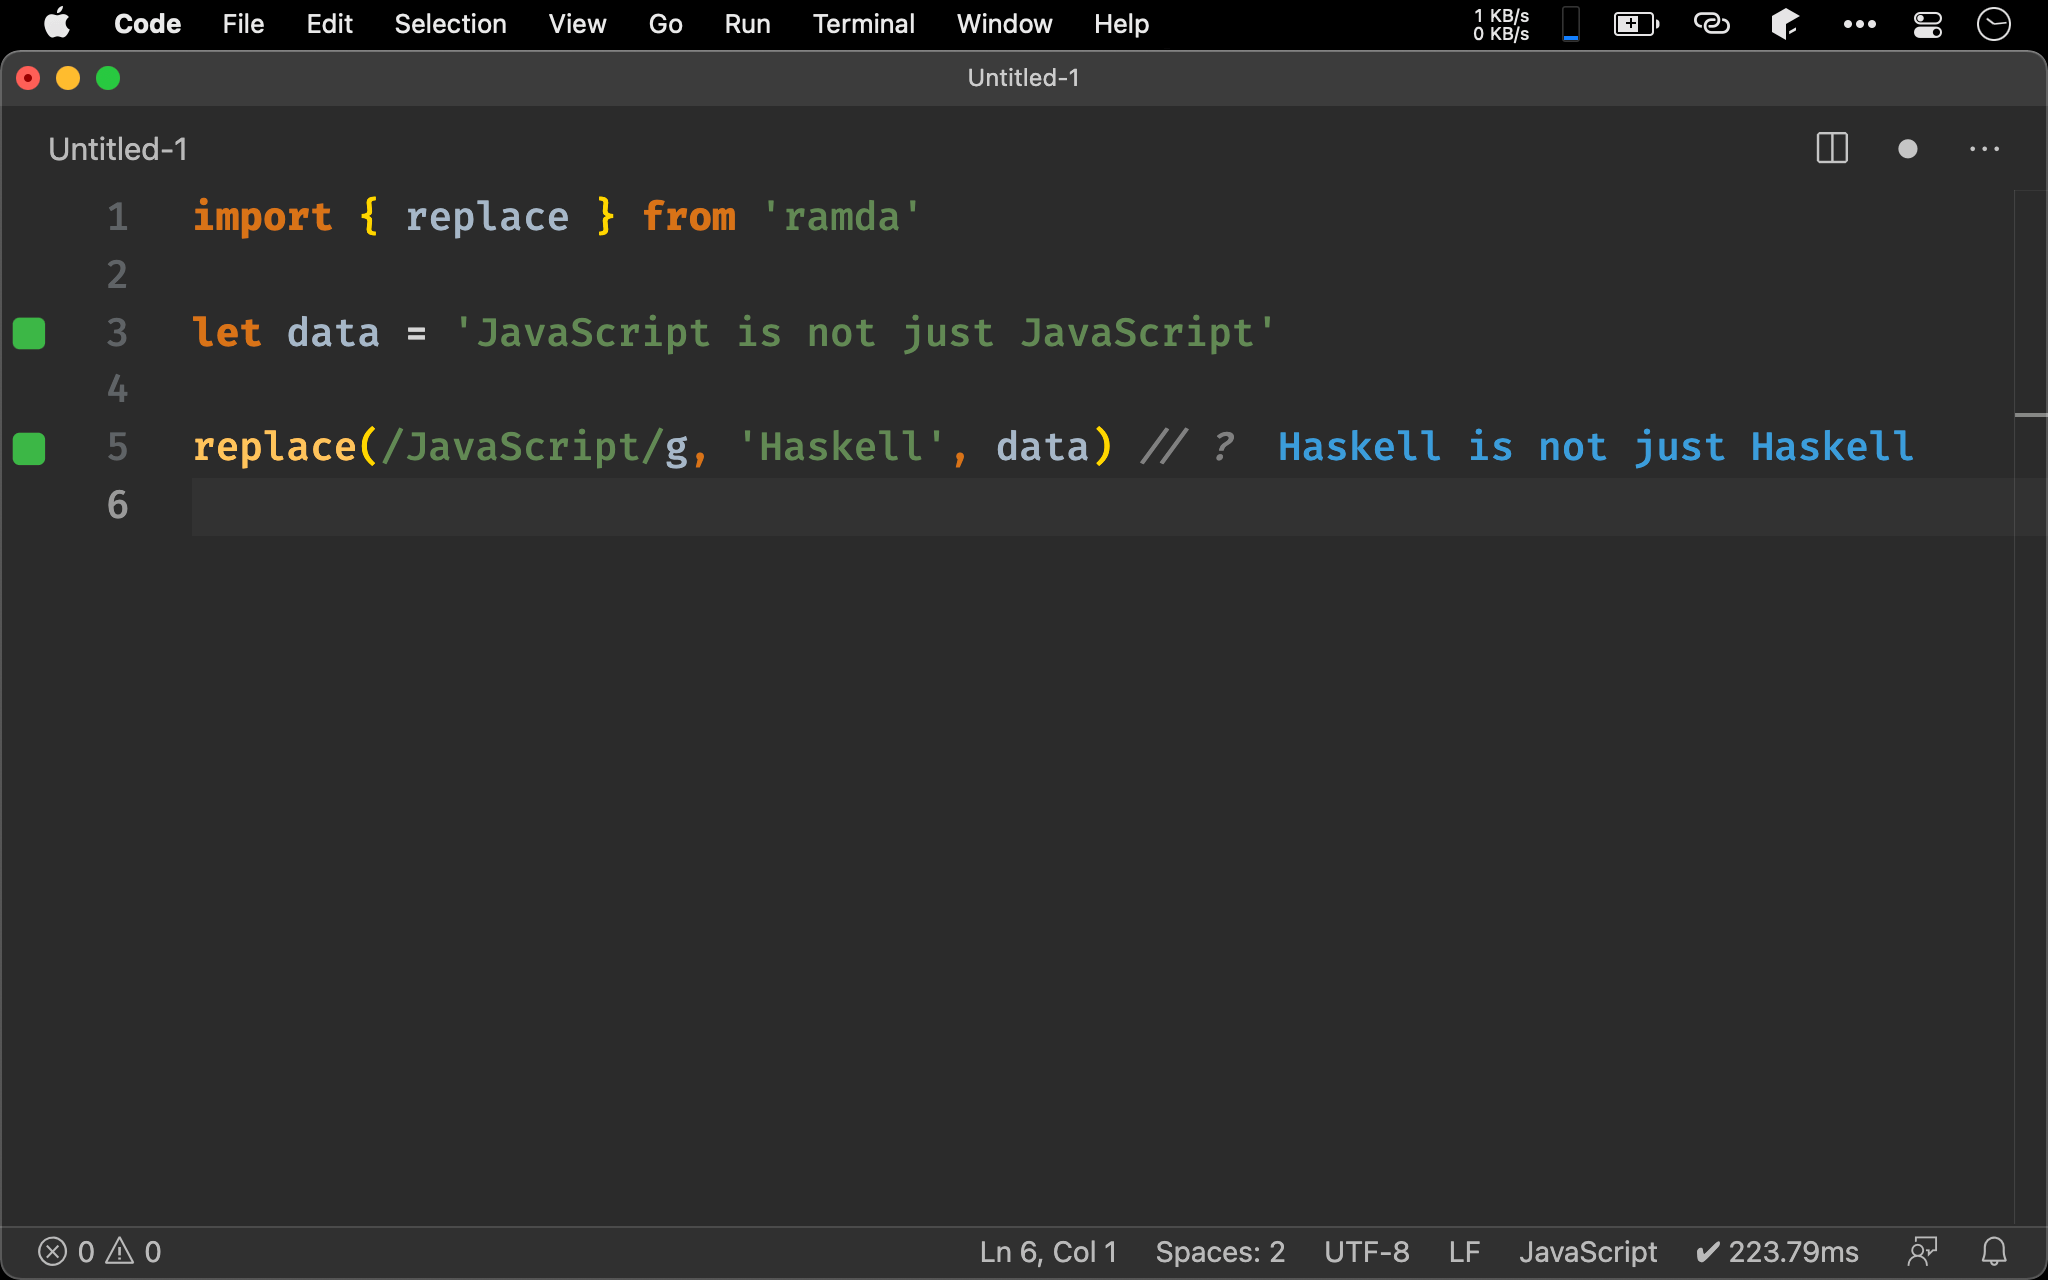Show hidden menu bar items ellipsis
This screenshot has width=2048, height=1280.
pos(1859,24)
